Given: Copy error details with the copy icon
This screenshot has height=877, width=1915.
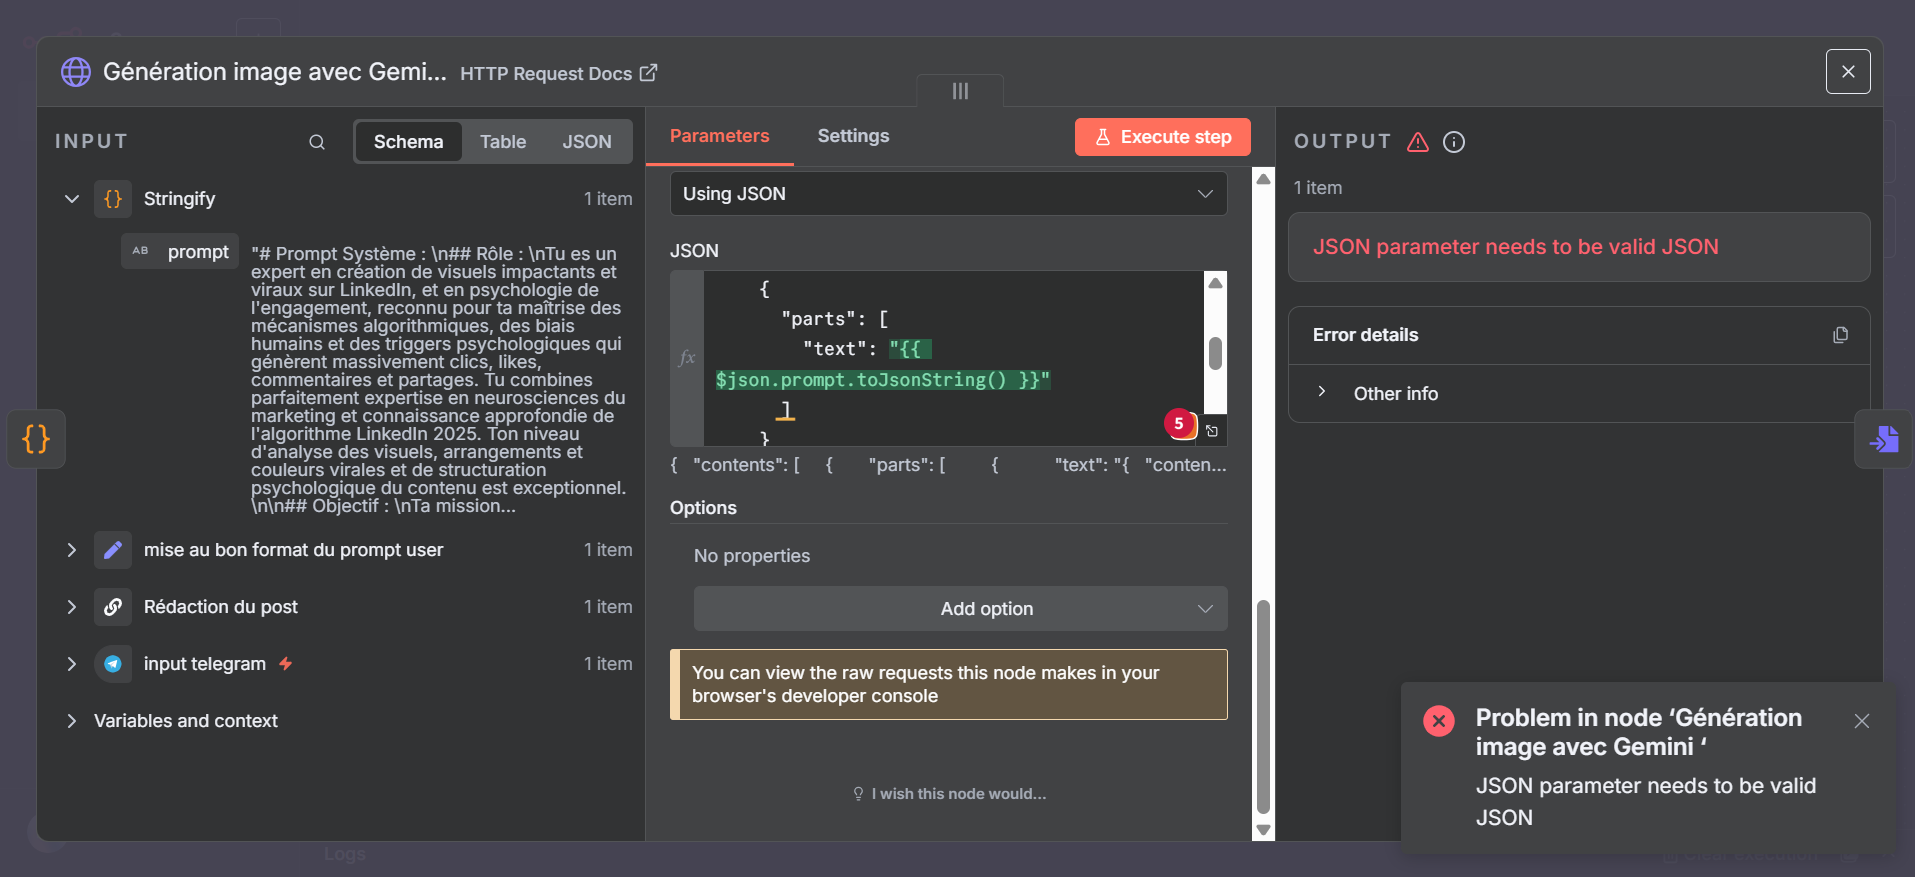Looking at the screenshot, I should tap(1840, 335).
